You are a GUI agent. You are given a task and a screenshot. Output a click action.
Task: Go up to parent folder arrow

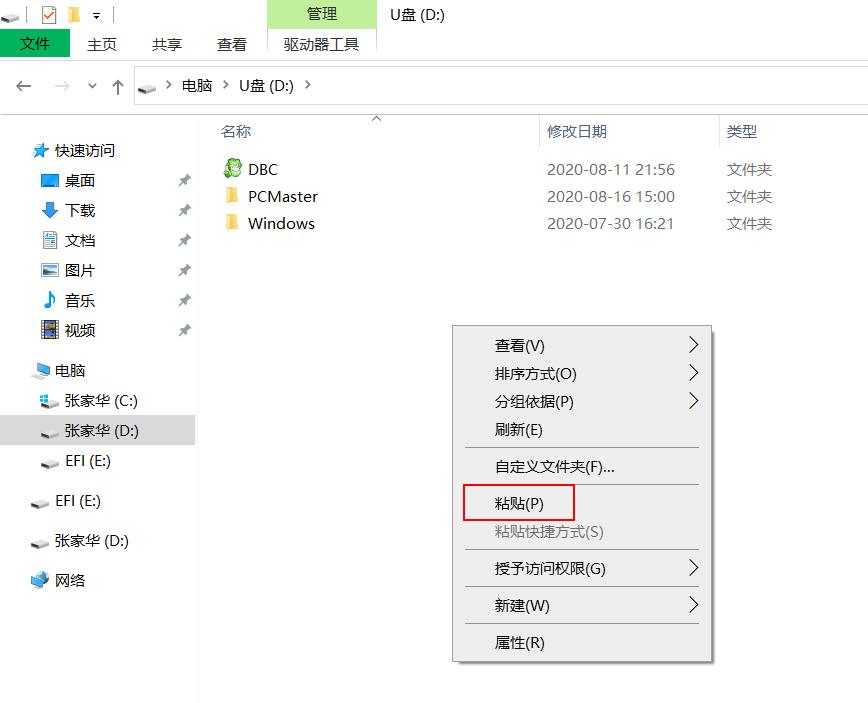pos(117,86)
